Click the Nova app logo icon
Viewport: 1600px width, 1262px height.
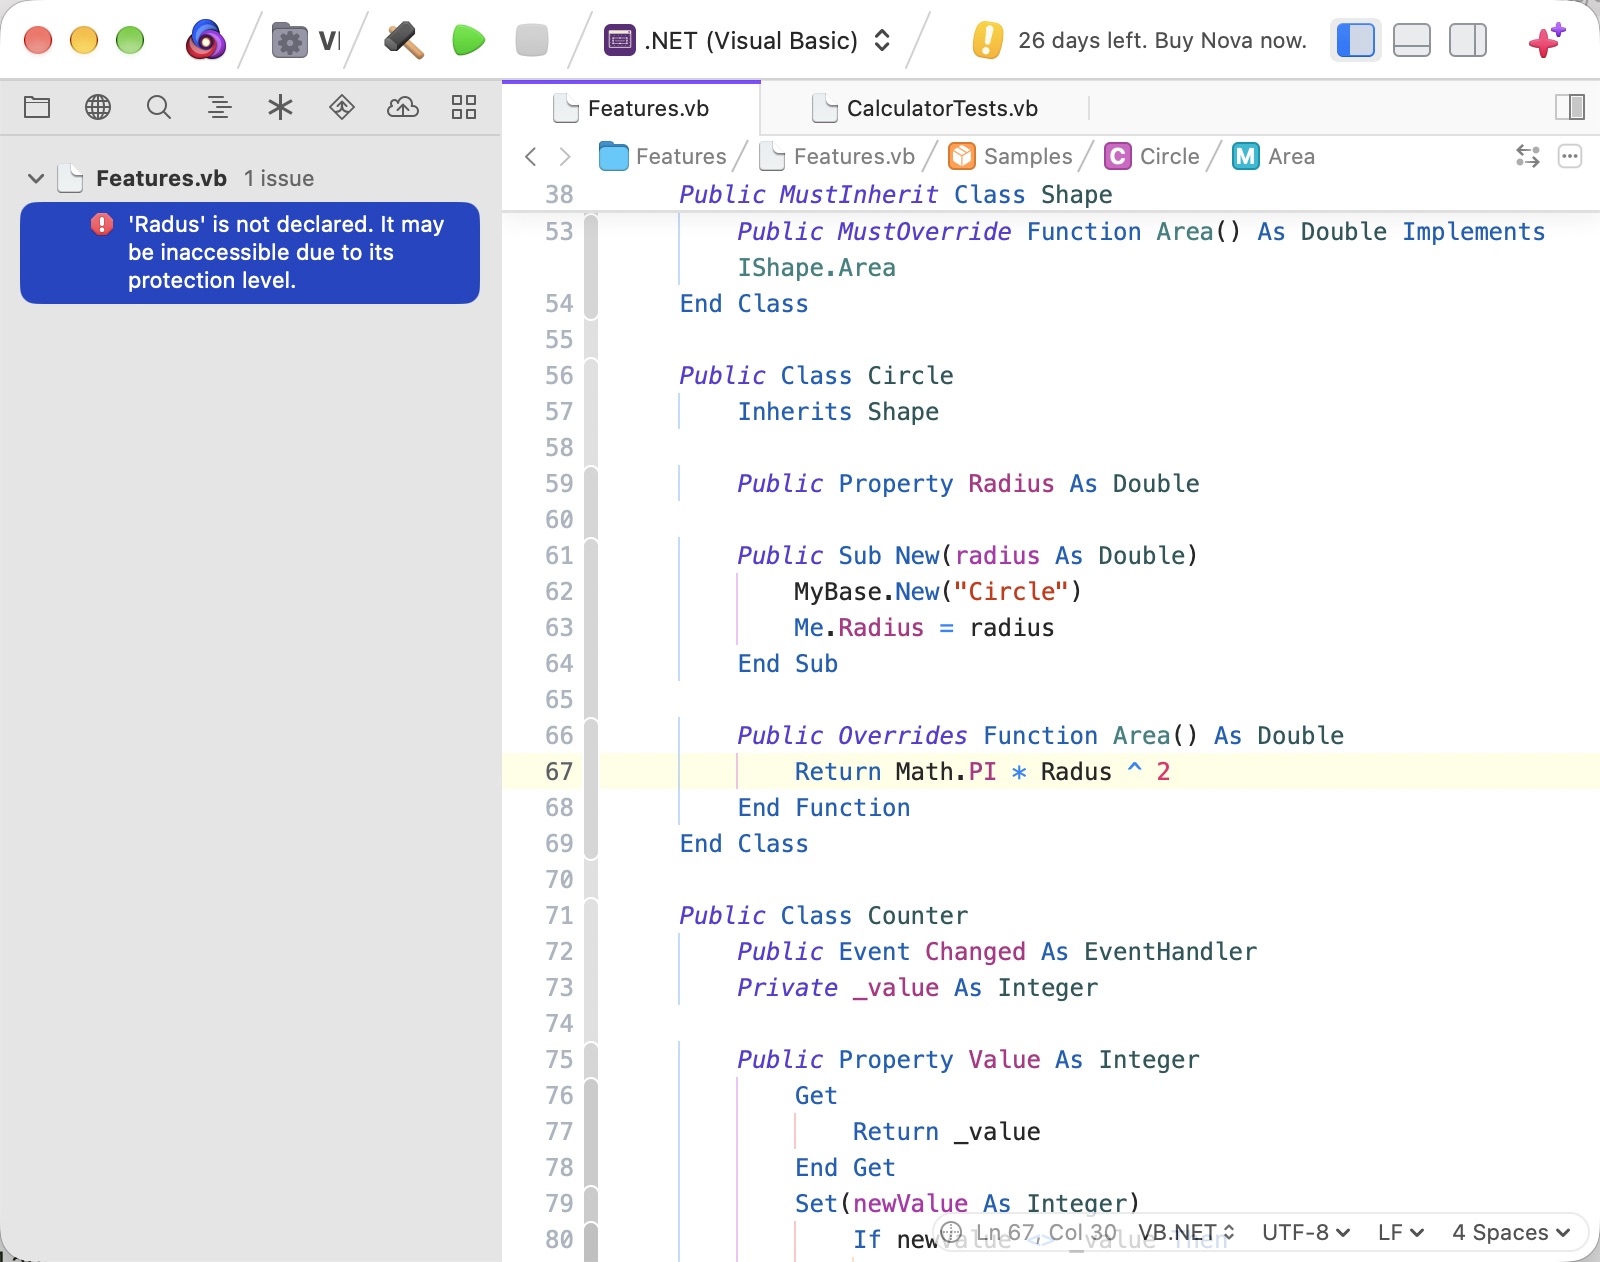(206, 40)
